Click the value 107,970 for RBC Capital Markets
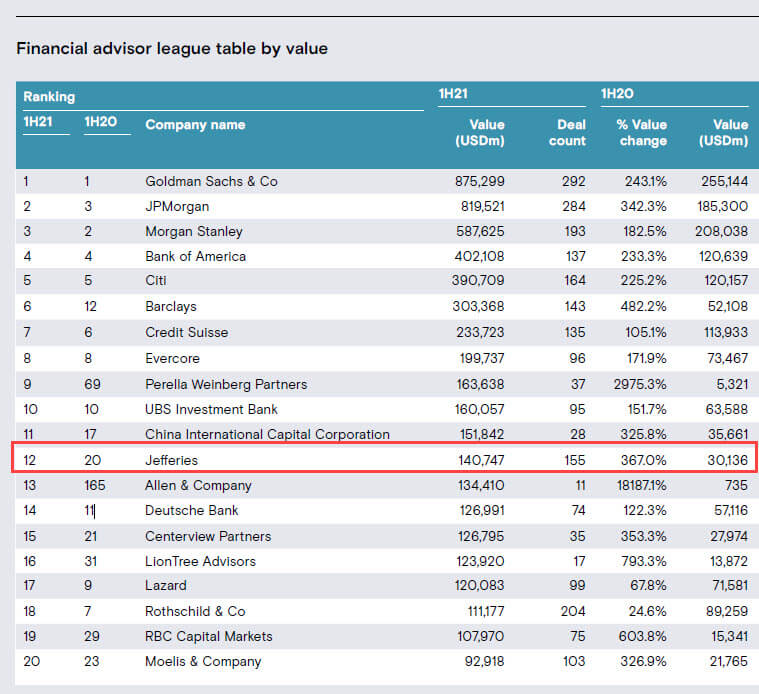 pyautogui.click(x=481, y=636)
